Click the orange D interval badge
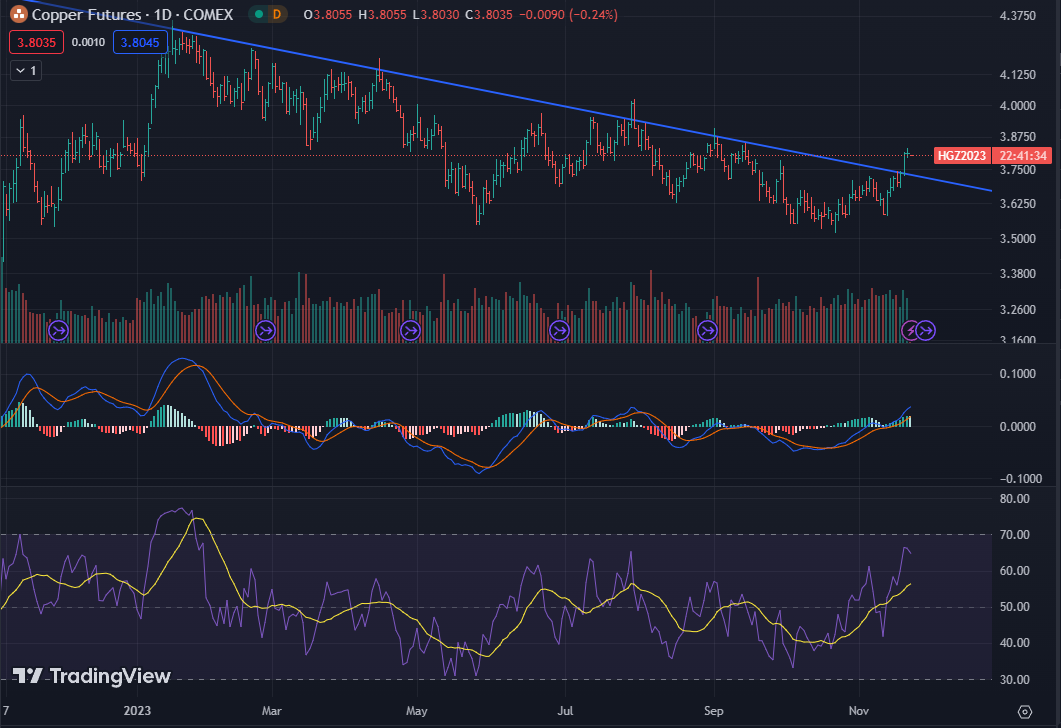 pyautogui.click(x=276, y=14)
